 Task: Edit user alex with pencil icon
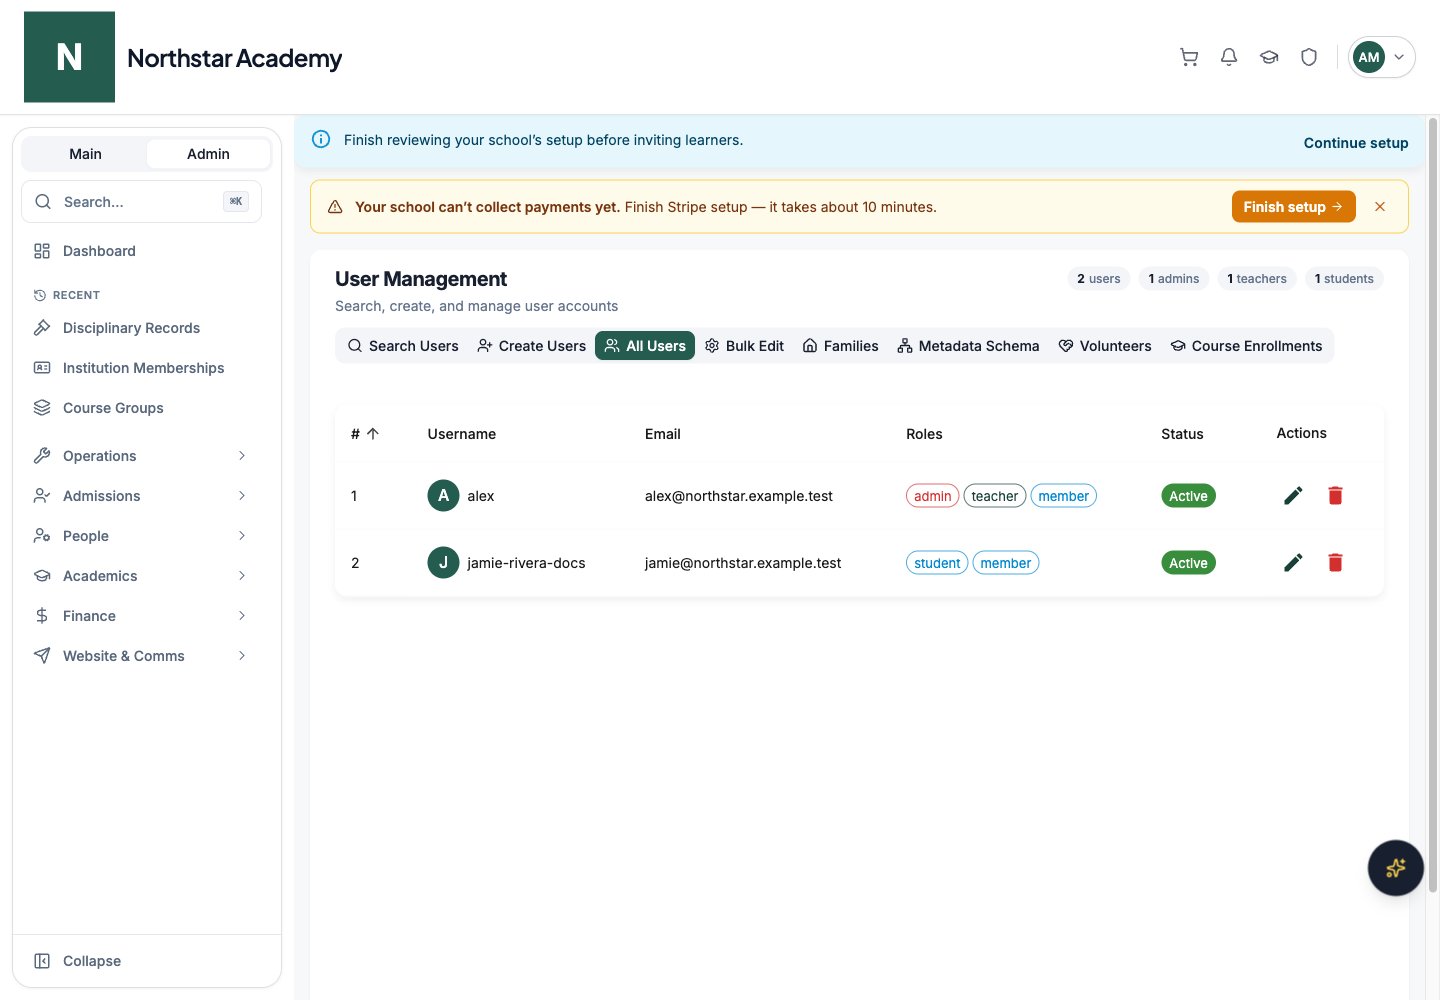tap(1293, 496)
